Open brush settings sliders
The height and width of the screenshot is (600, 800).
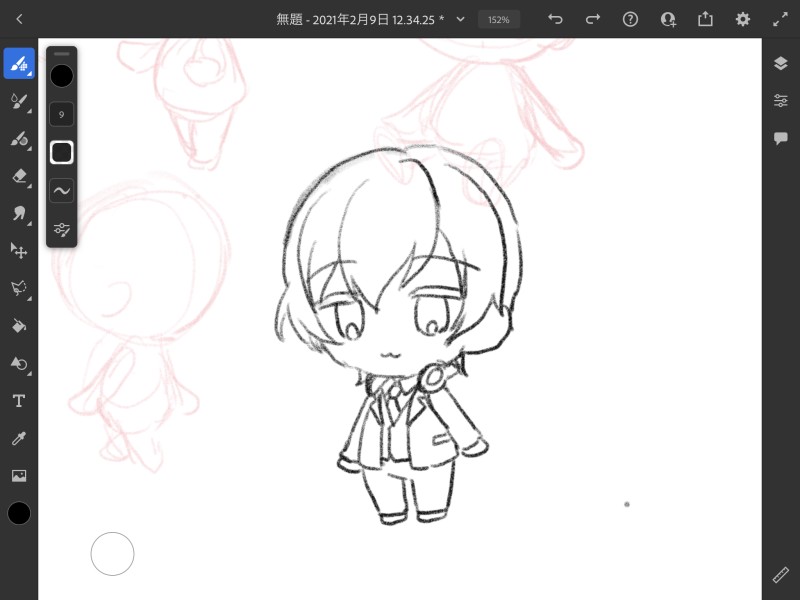pos(62,230)
